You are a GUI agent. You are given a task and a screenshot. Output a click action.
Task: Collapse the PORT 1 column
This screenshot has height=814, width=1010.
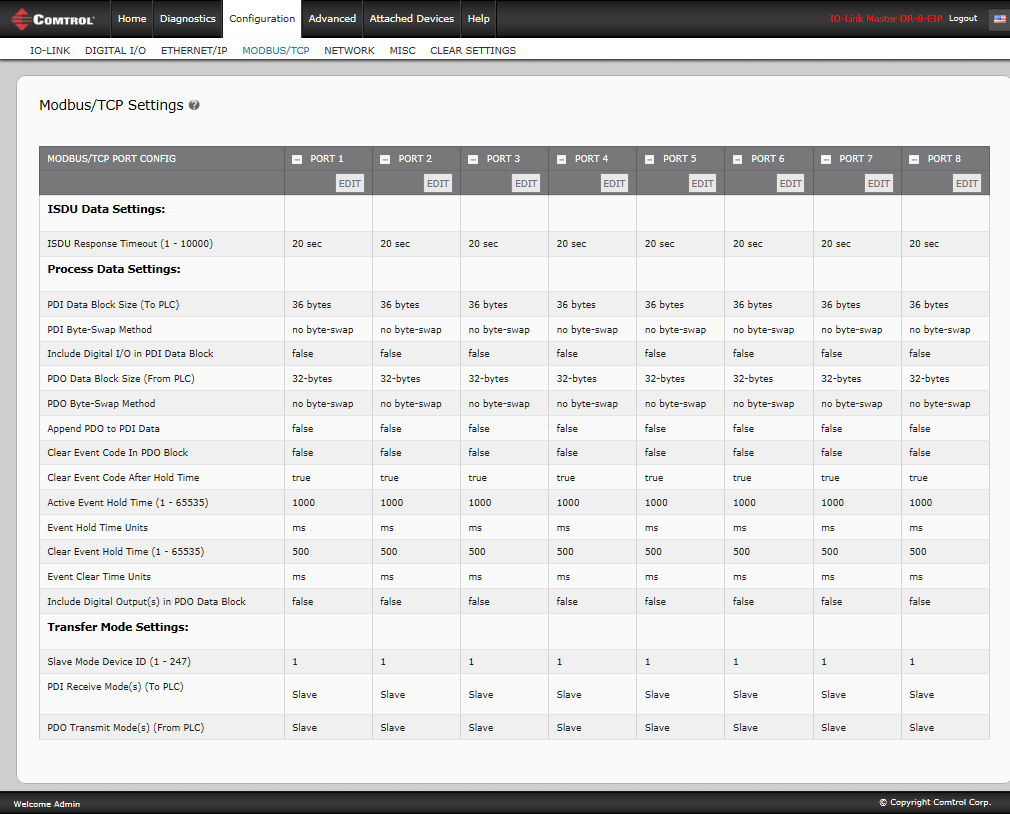pos(297,159)
